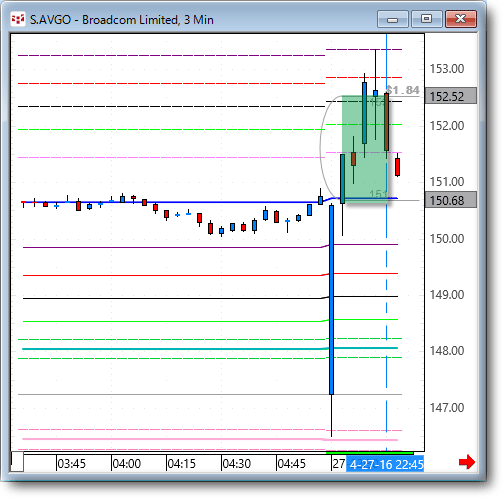Screen dimensions: 504x499
Task: Click the 150.00 price scale label
Action: tap(447, 239)
